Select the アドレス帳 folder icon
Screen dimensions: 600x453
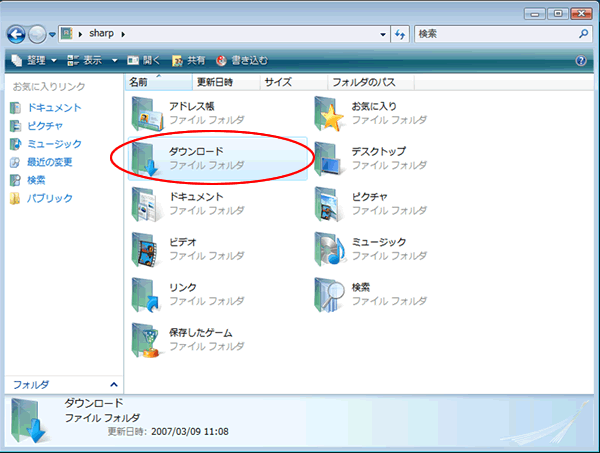(x=147, y=114)
